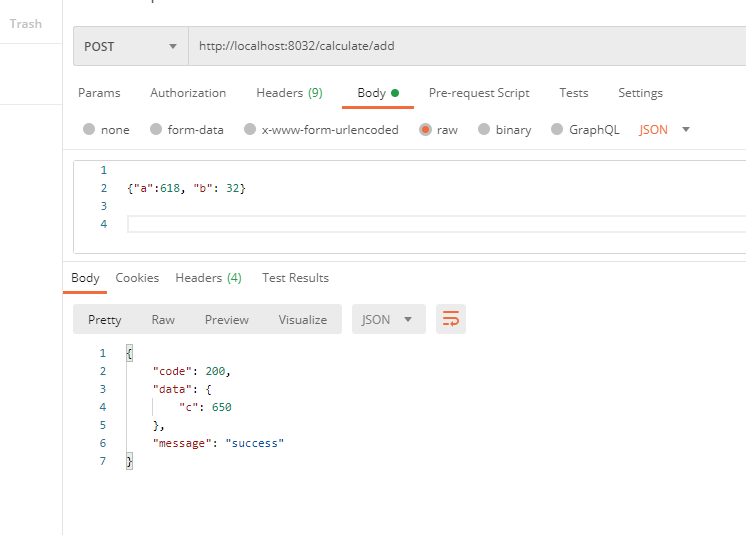Open the response Headers (4) tab
This screenshot has height=535, width=746.
pos(208,278)
